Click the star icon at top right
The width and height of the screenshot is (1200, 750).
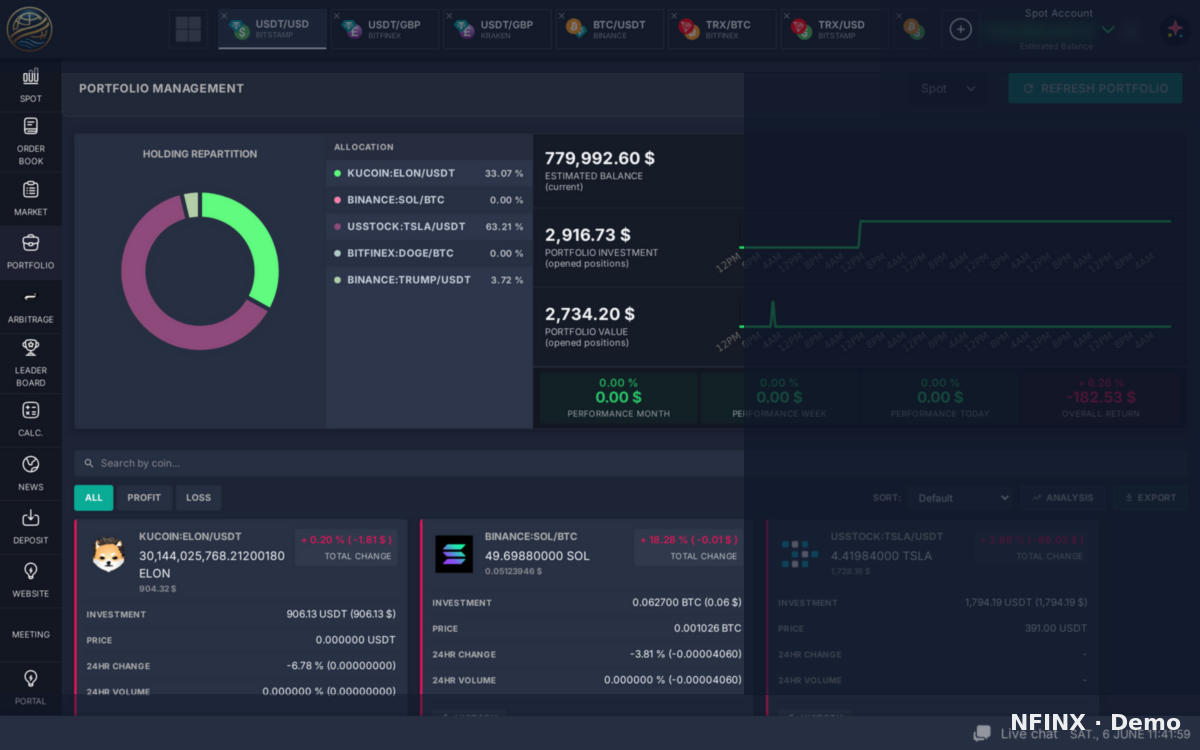[1174, 29]
